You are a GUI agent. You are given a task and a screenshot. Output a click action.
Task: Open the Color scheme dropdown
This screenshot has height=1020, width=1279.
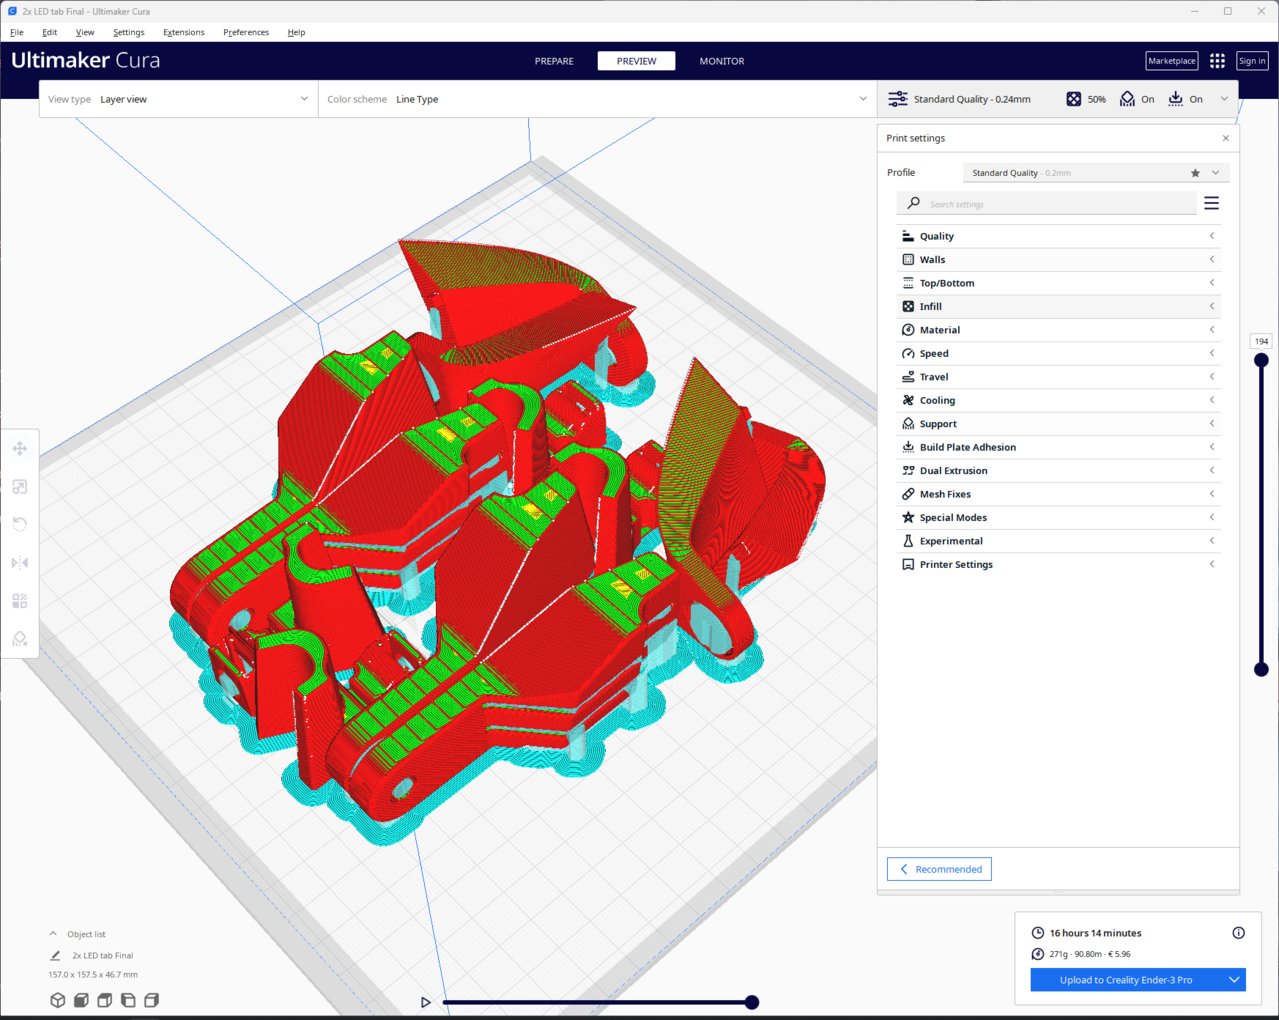coord(598,99)
